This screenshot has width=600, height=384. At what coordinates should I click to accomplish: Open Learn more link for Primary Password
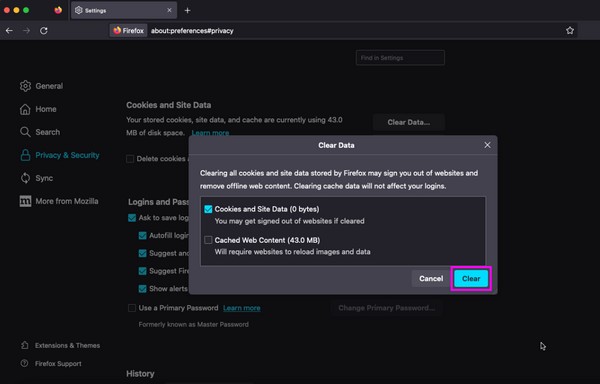(x=241, y=308)
